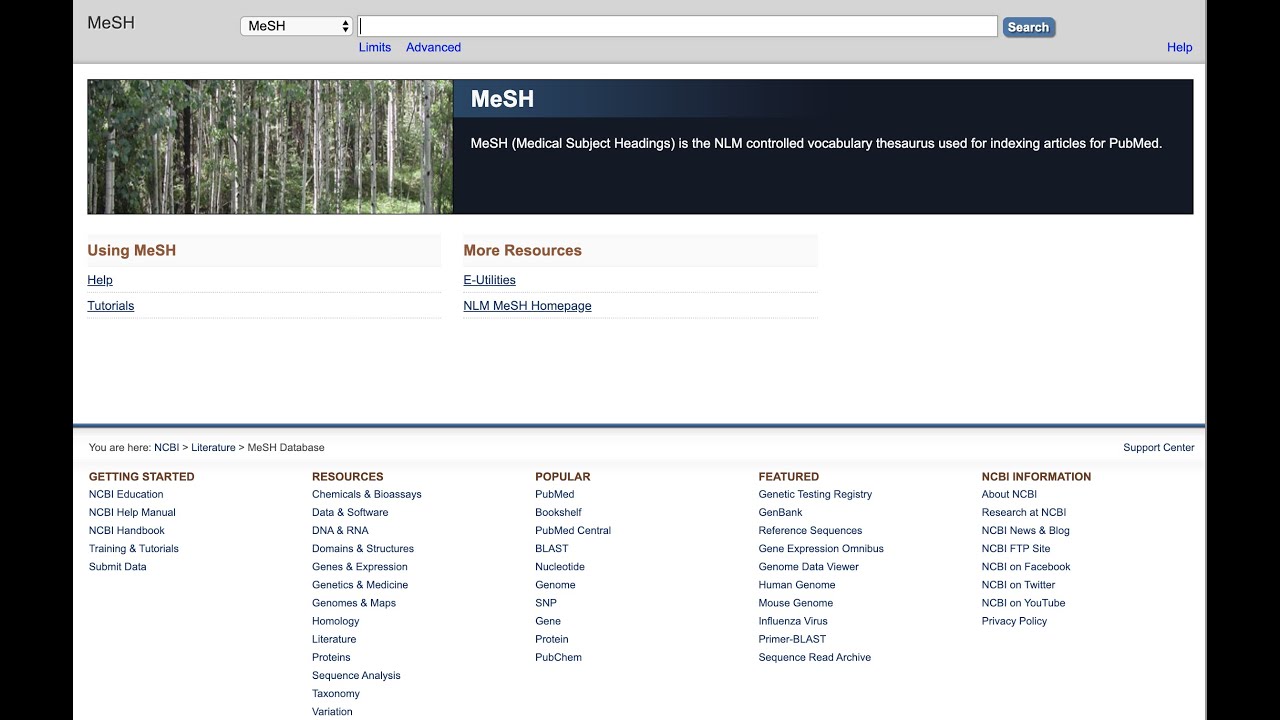Open Help link in the header
1280x720 pixels.
(1180, 47)
